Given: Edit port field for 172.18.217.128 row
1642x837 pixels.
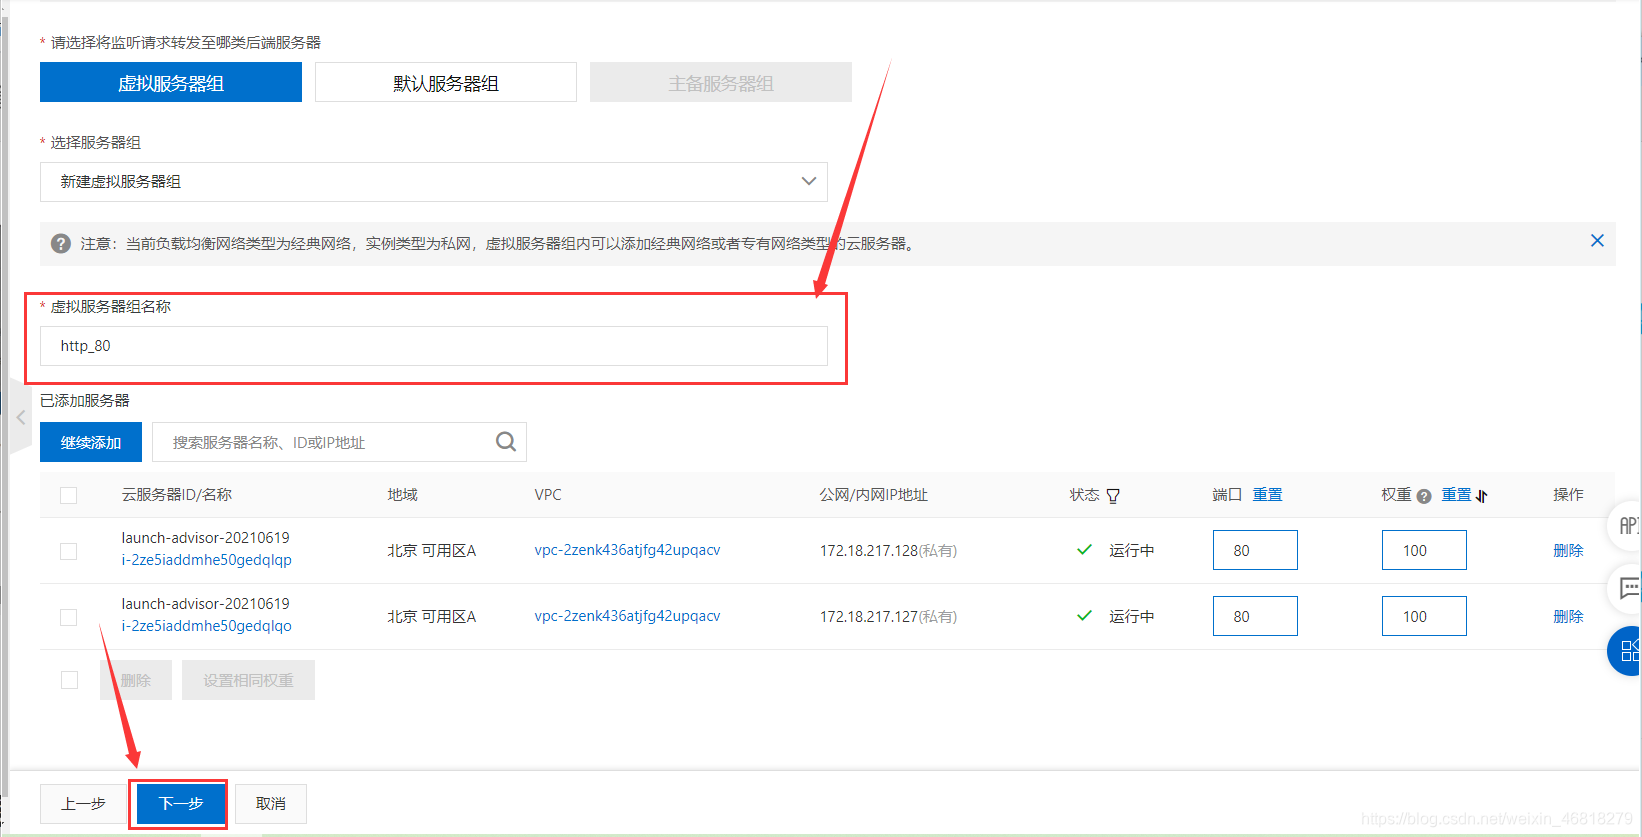Looking at the screenshot, I should point(1255,550).
